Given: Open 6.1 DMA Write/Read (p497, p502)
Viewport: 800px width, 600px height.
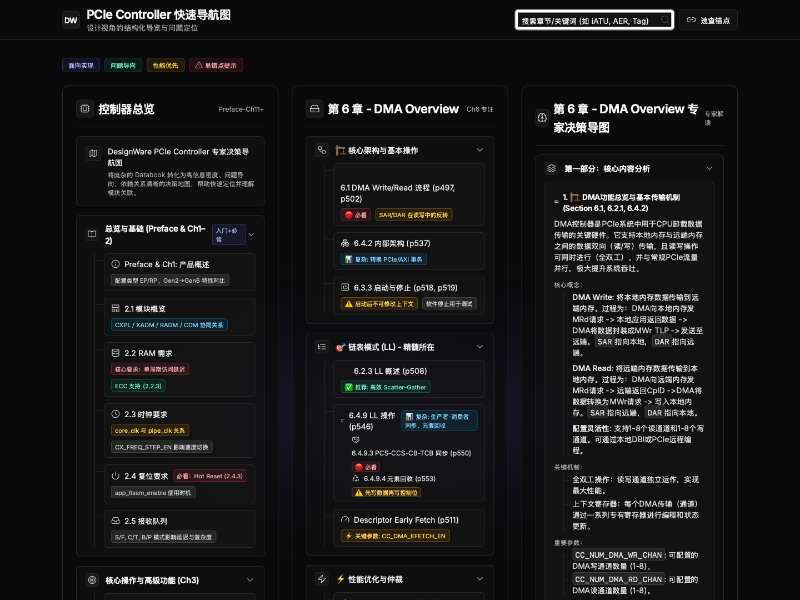Looking at the screenshot, I should pos(409,194).
